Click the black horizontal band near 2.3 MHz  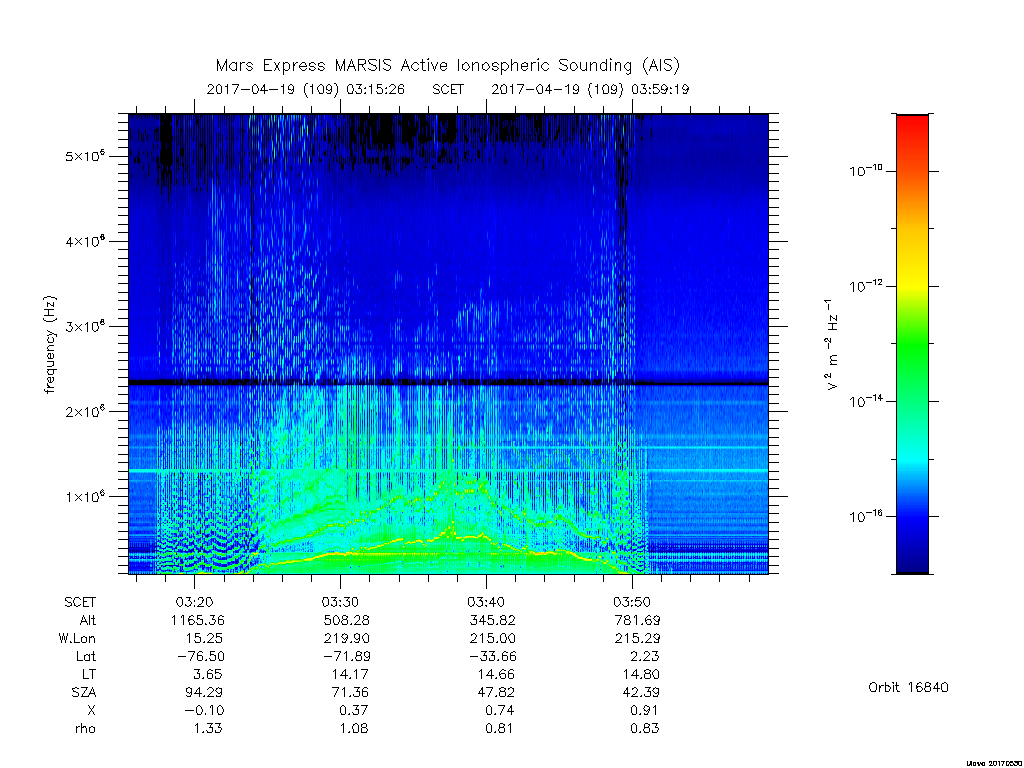click(x=448, y=383)
